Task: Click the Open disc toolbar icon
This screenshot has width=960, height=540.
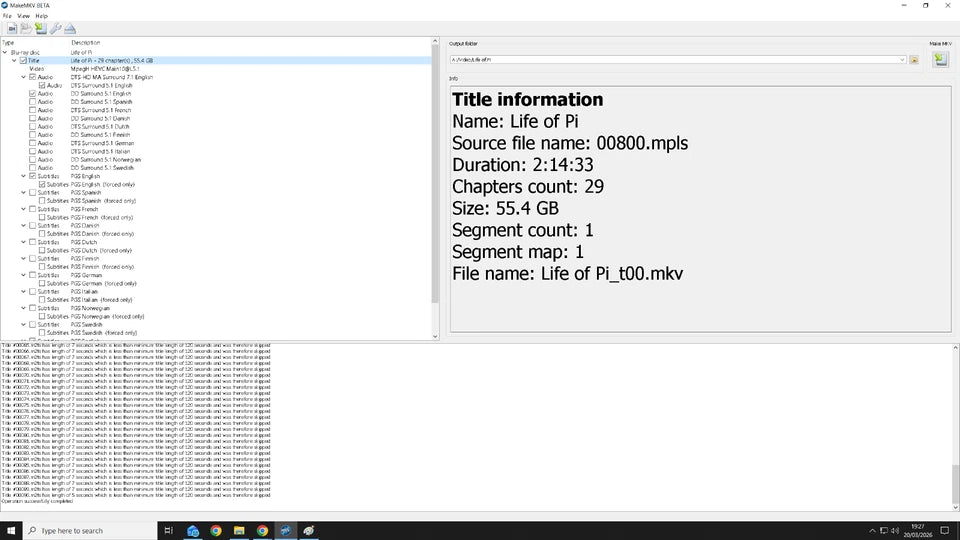Action: (x=26, y=29)
